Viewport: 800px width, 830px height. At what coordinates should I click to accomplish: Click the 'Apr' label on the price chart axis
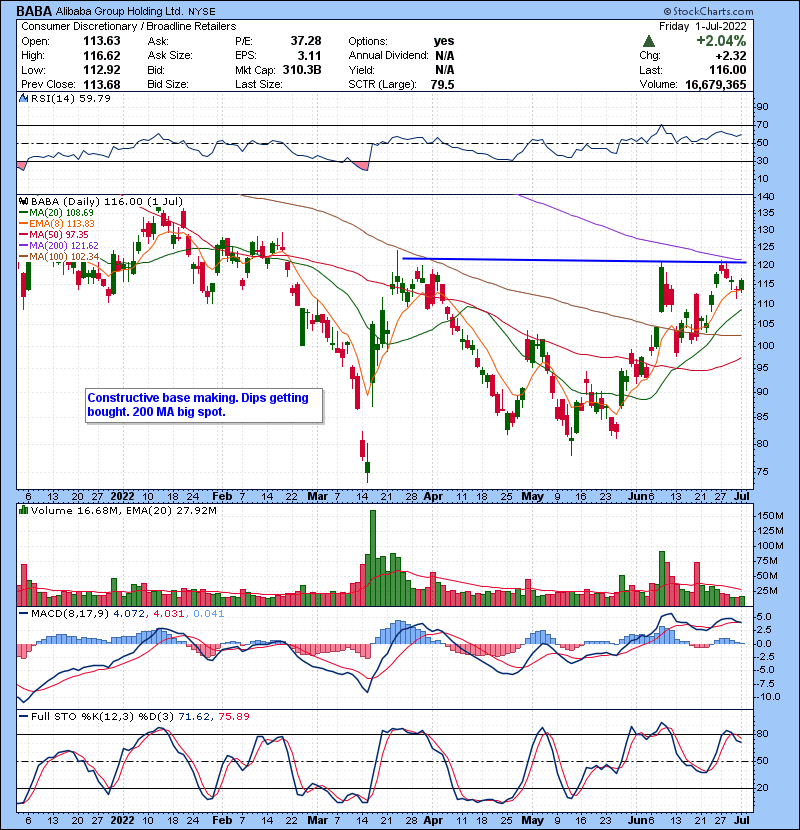433,496
